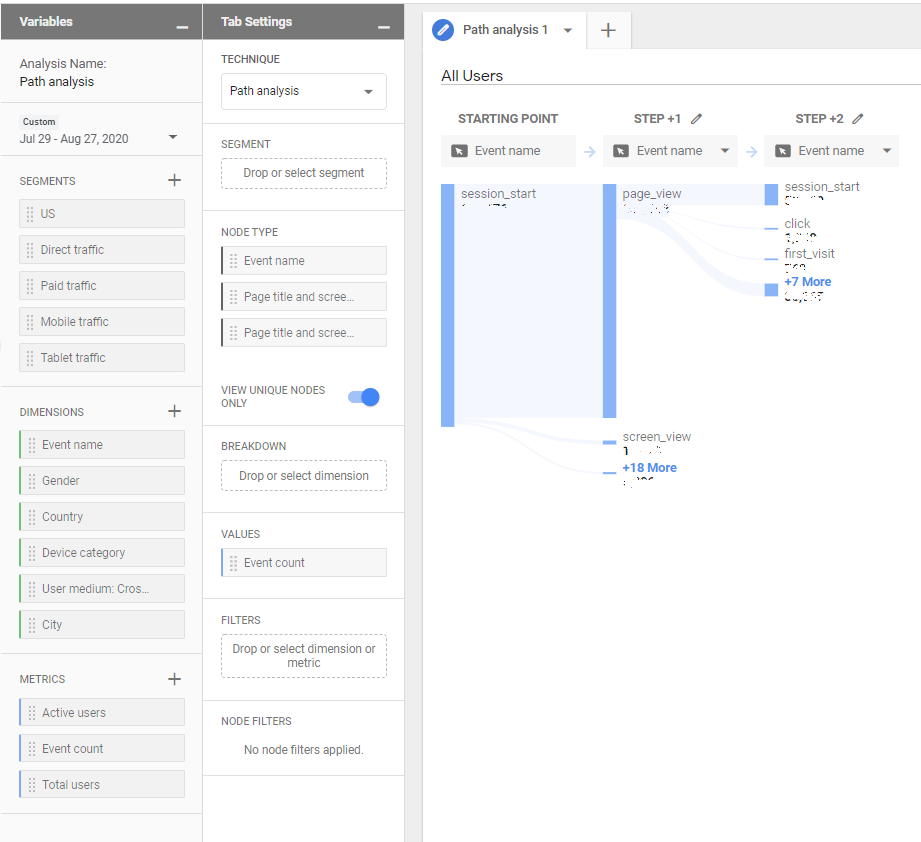Open the Path analysis 1 tab dropdown arrow
The height and width of the screenshot is (842, 921).
568,30
